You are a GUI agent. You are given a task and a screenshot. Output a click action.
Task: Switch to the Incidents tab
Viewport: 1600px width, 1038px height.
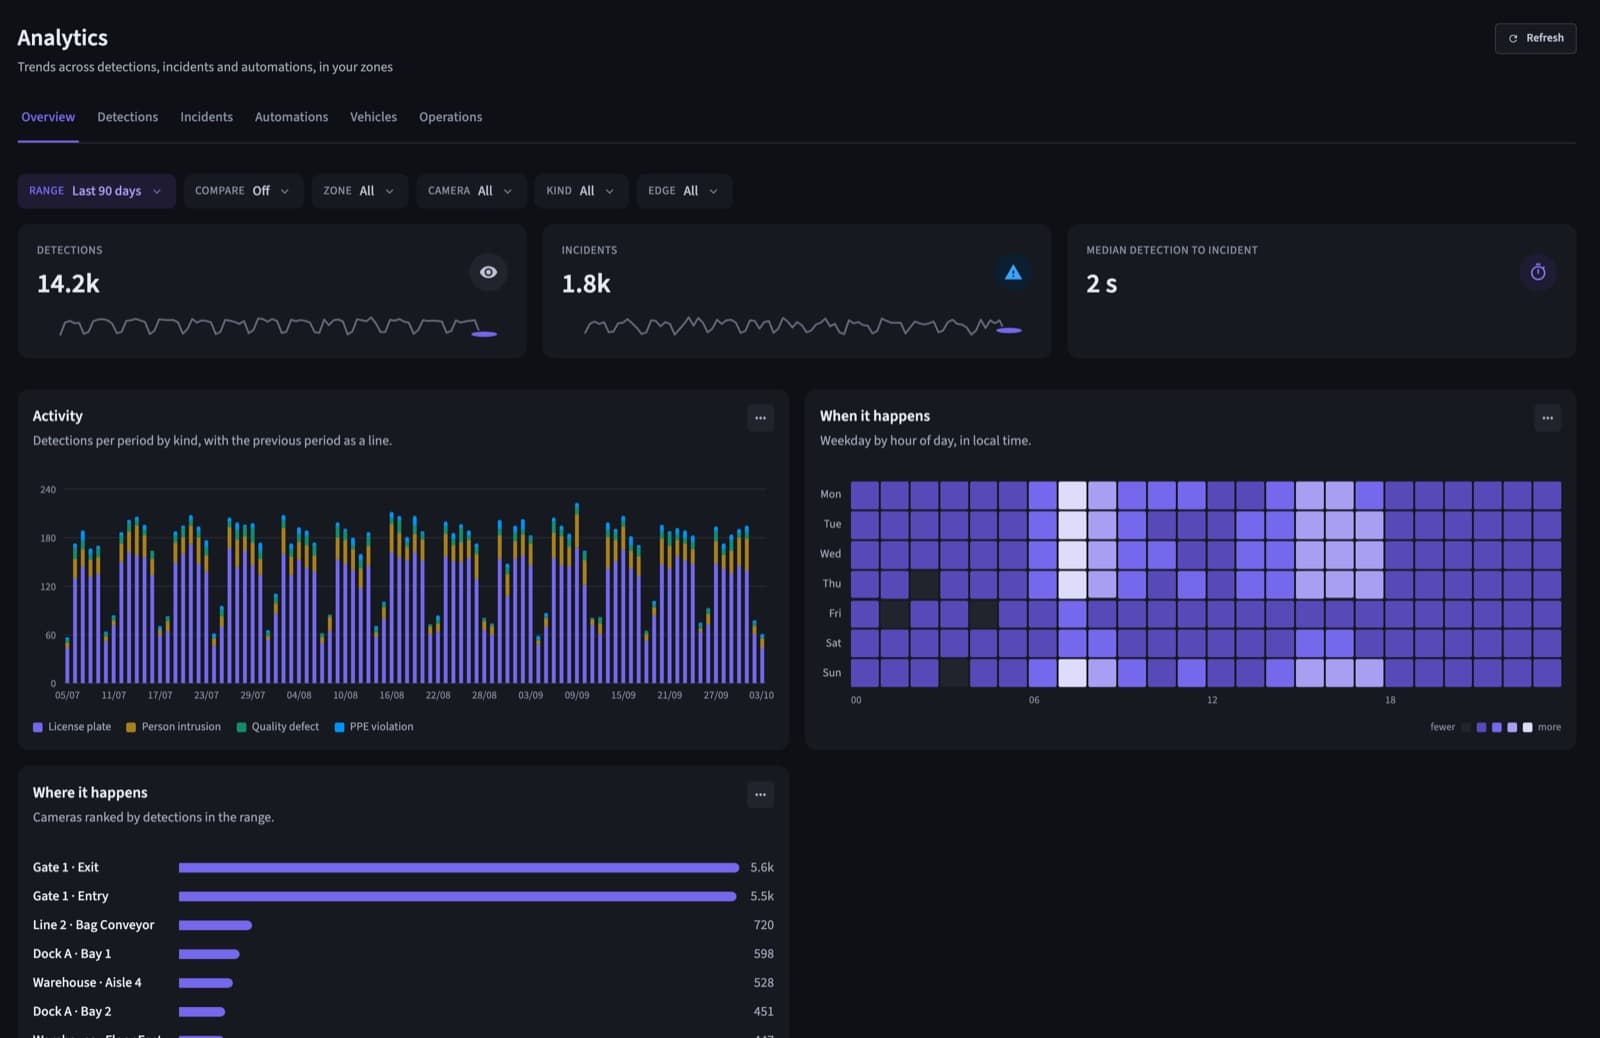click(x=206, y=117)
